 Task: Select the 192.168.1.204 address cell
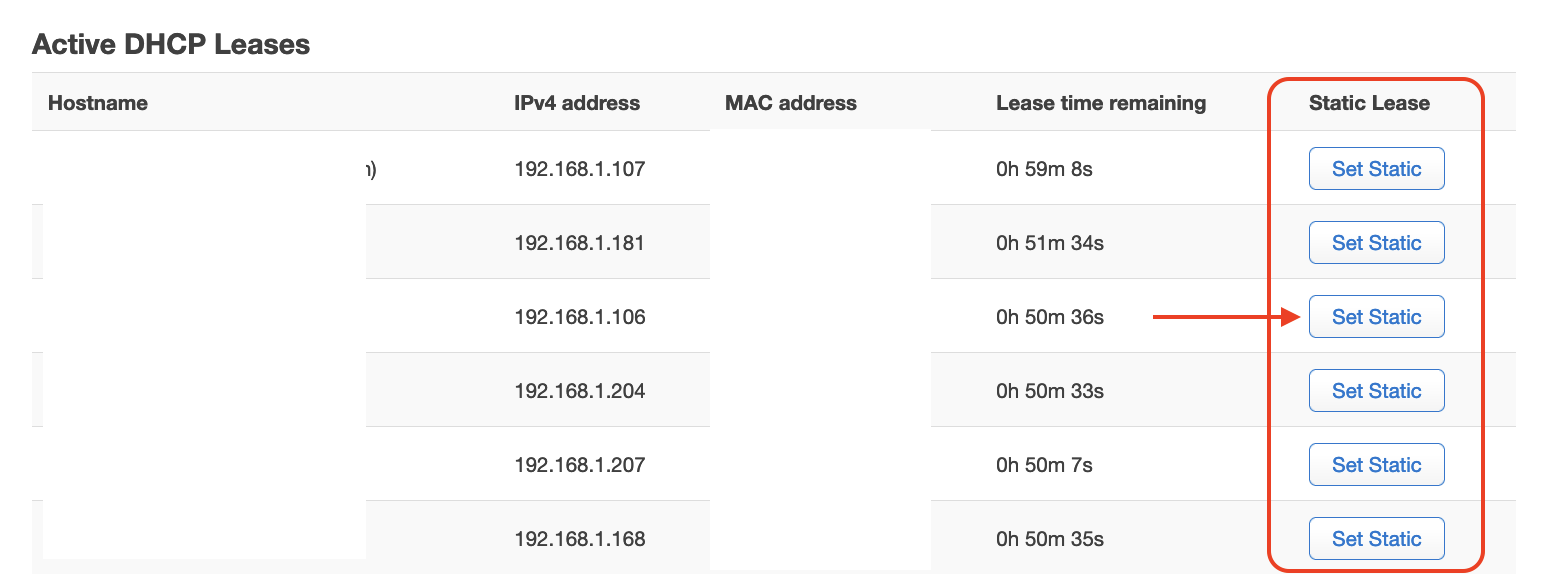[x=580, y=391]
